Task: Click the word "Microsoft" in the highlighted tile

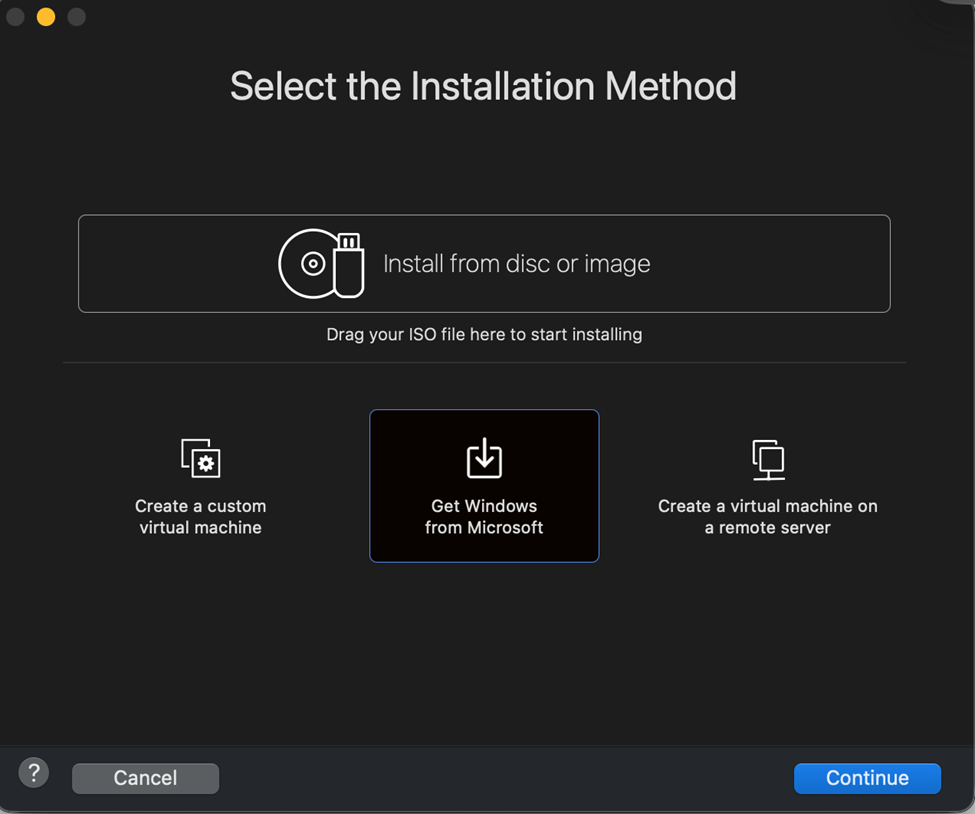Action: (505, 528)
